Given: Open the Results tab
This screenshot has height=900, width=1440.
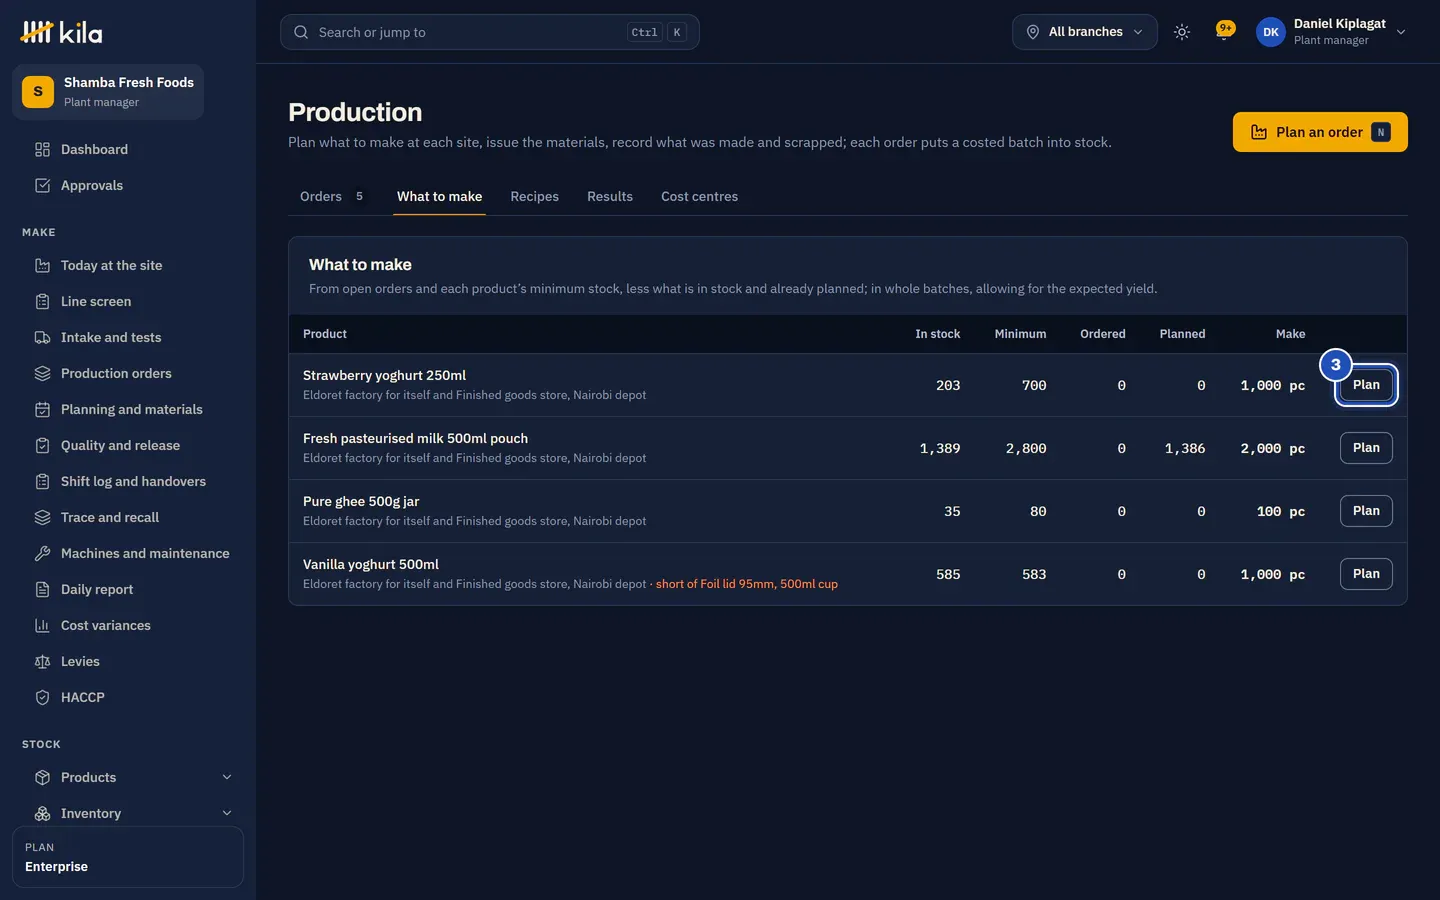Looking at the screenshot, I should click(610, 197).
